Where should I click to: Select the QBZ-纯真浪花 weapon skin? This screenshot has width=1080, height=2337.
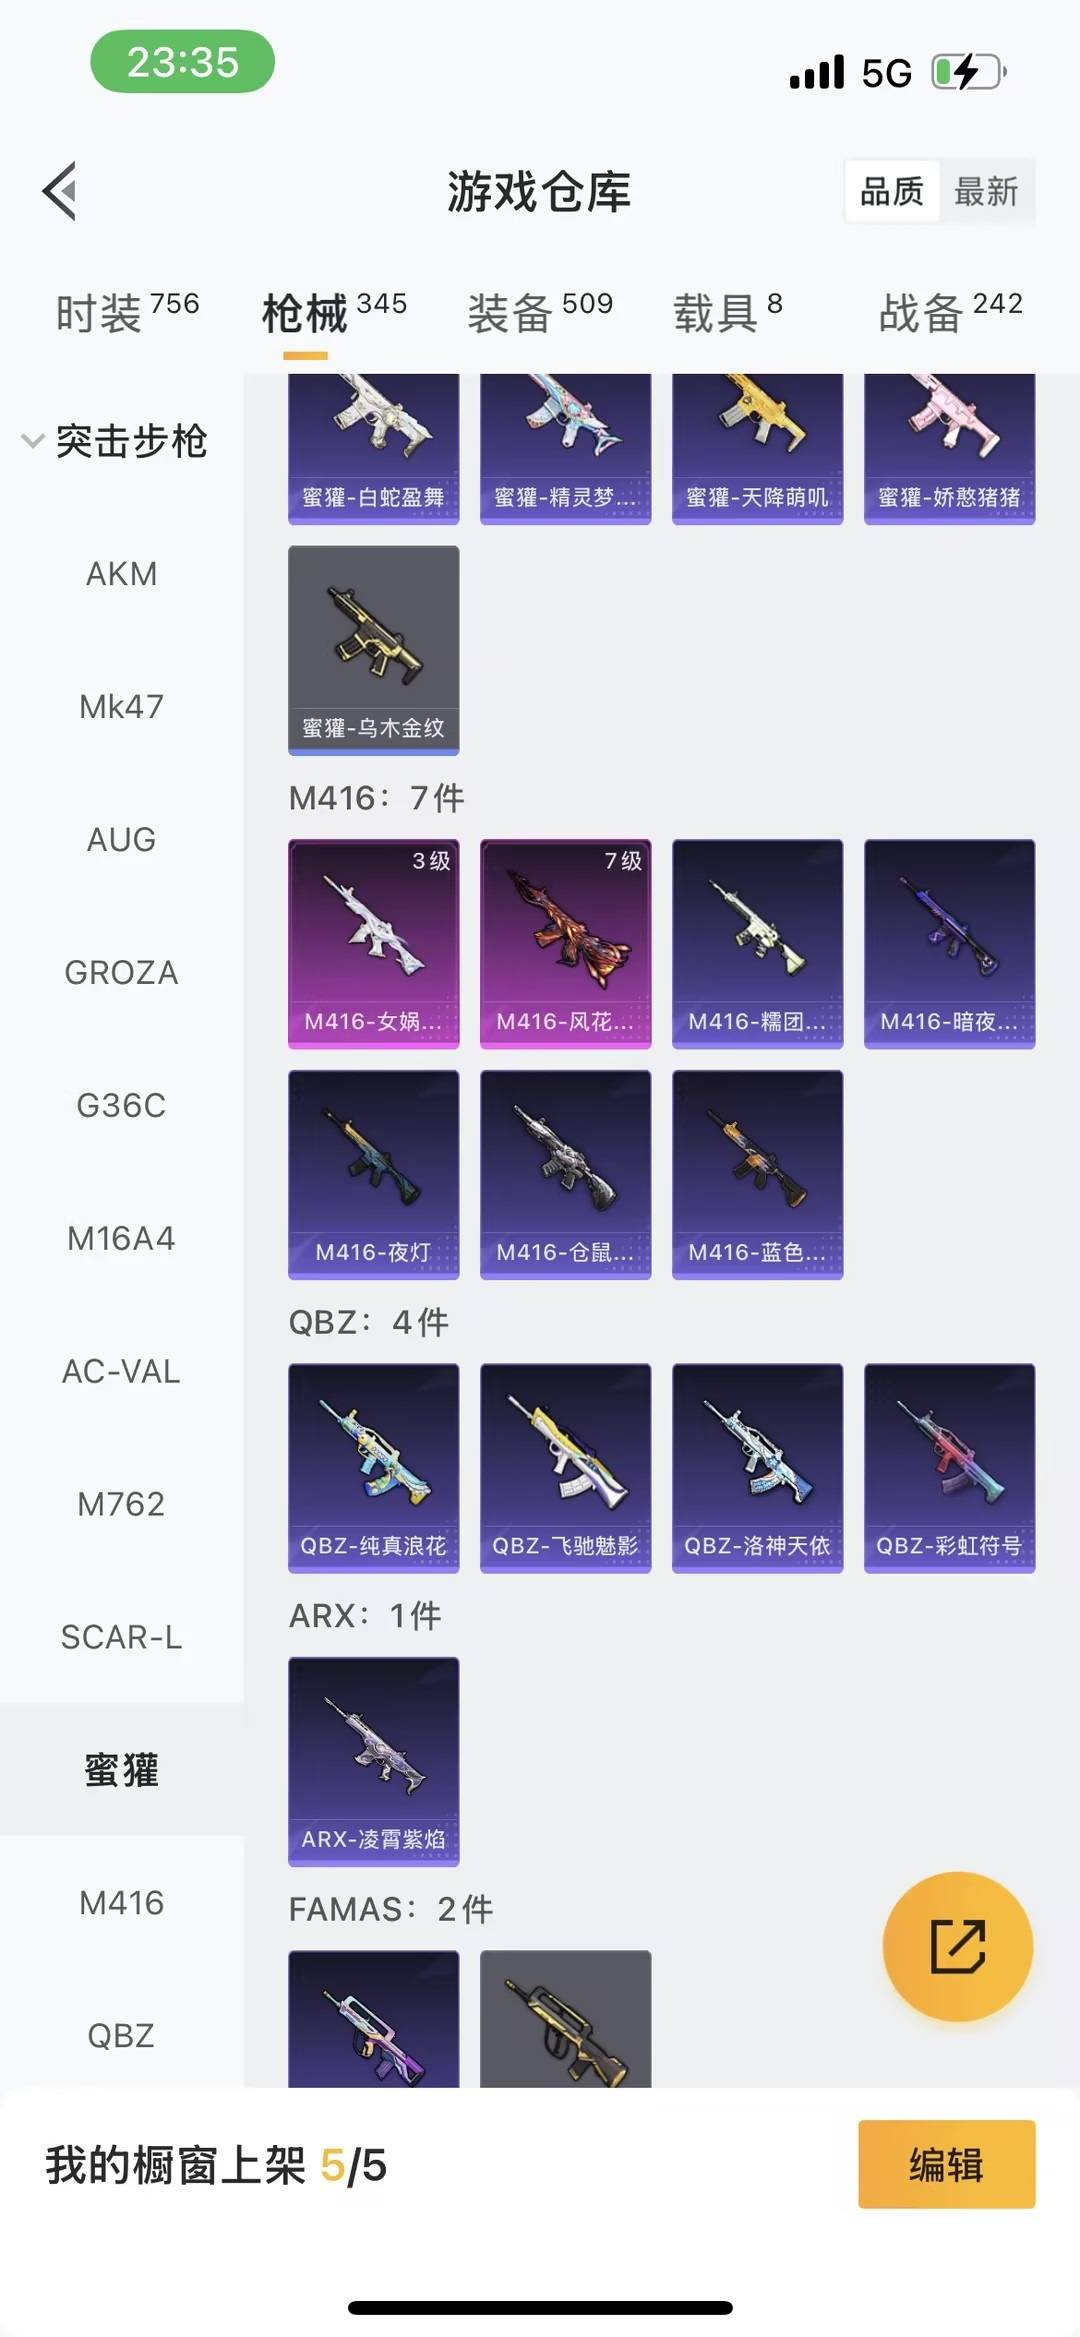point(374,1468)
